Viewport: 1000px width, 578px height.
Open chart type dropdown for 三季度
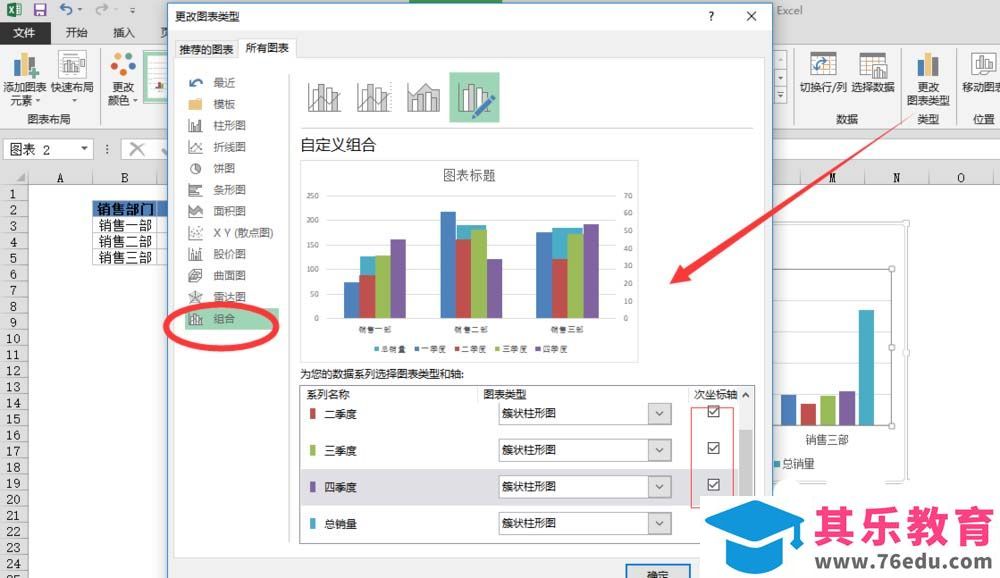[659, 450]
